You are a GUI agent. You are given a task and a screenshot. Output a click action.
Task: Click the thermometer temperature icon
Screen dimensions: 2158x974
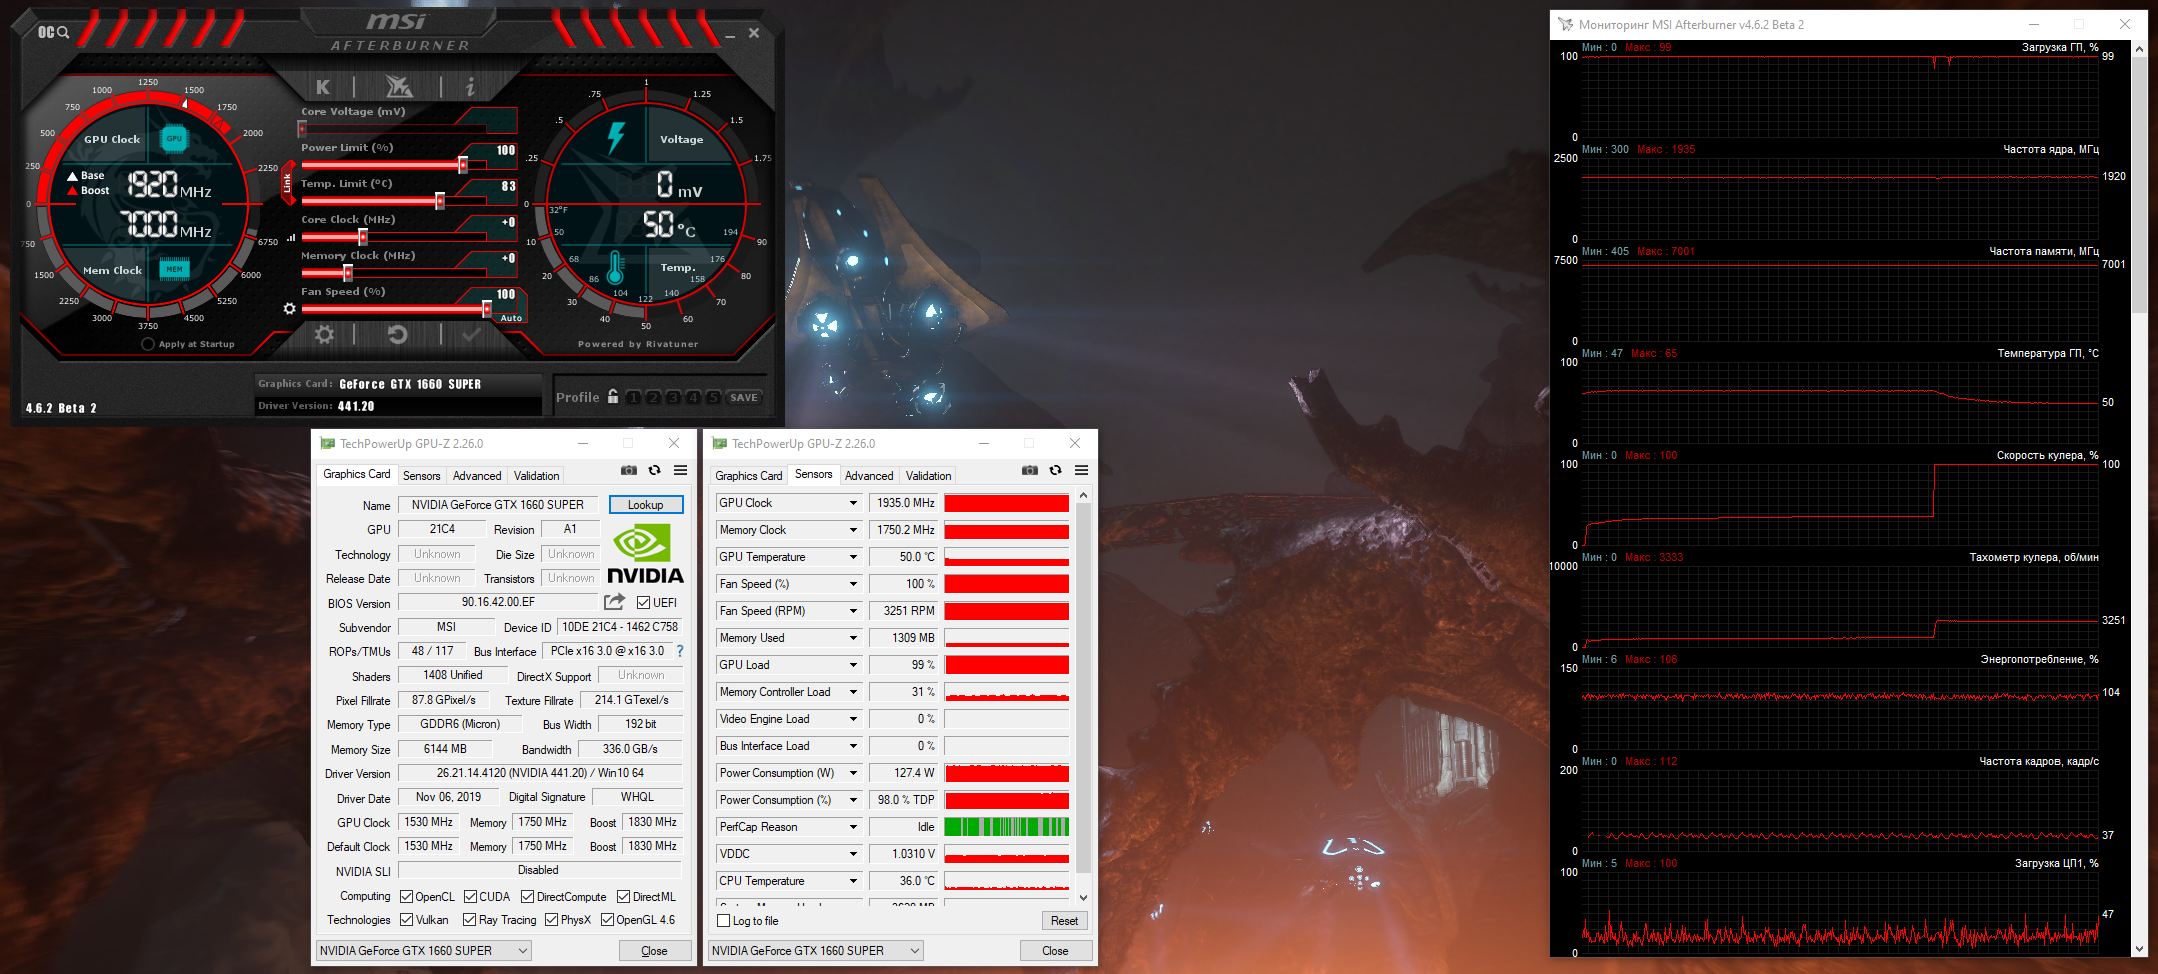[615, 268]
